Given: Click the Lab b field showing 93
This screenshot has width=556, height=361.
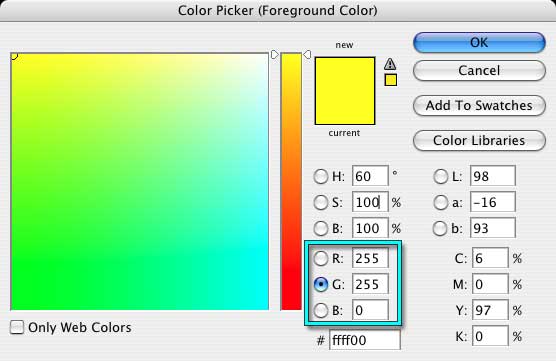Looking at the screenshot, I should point(493,228).
